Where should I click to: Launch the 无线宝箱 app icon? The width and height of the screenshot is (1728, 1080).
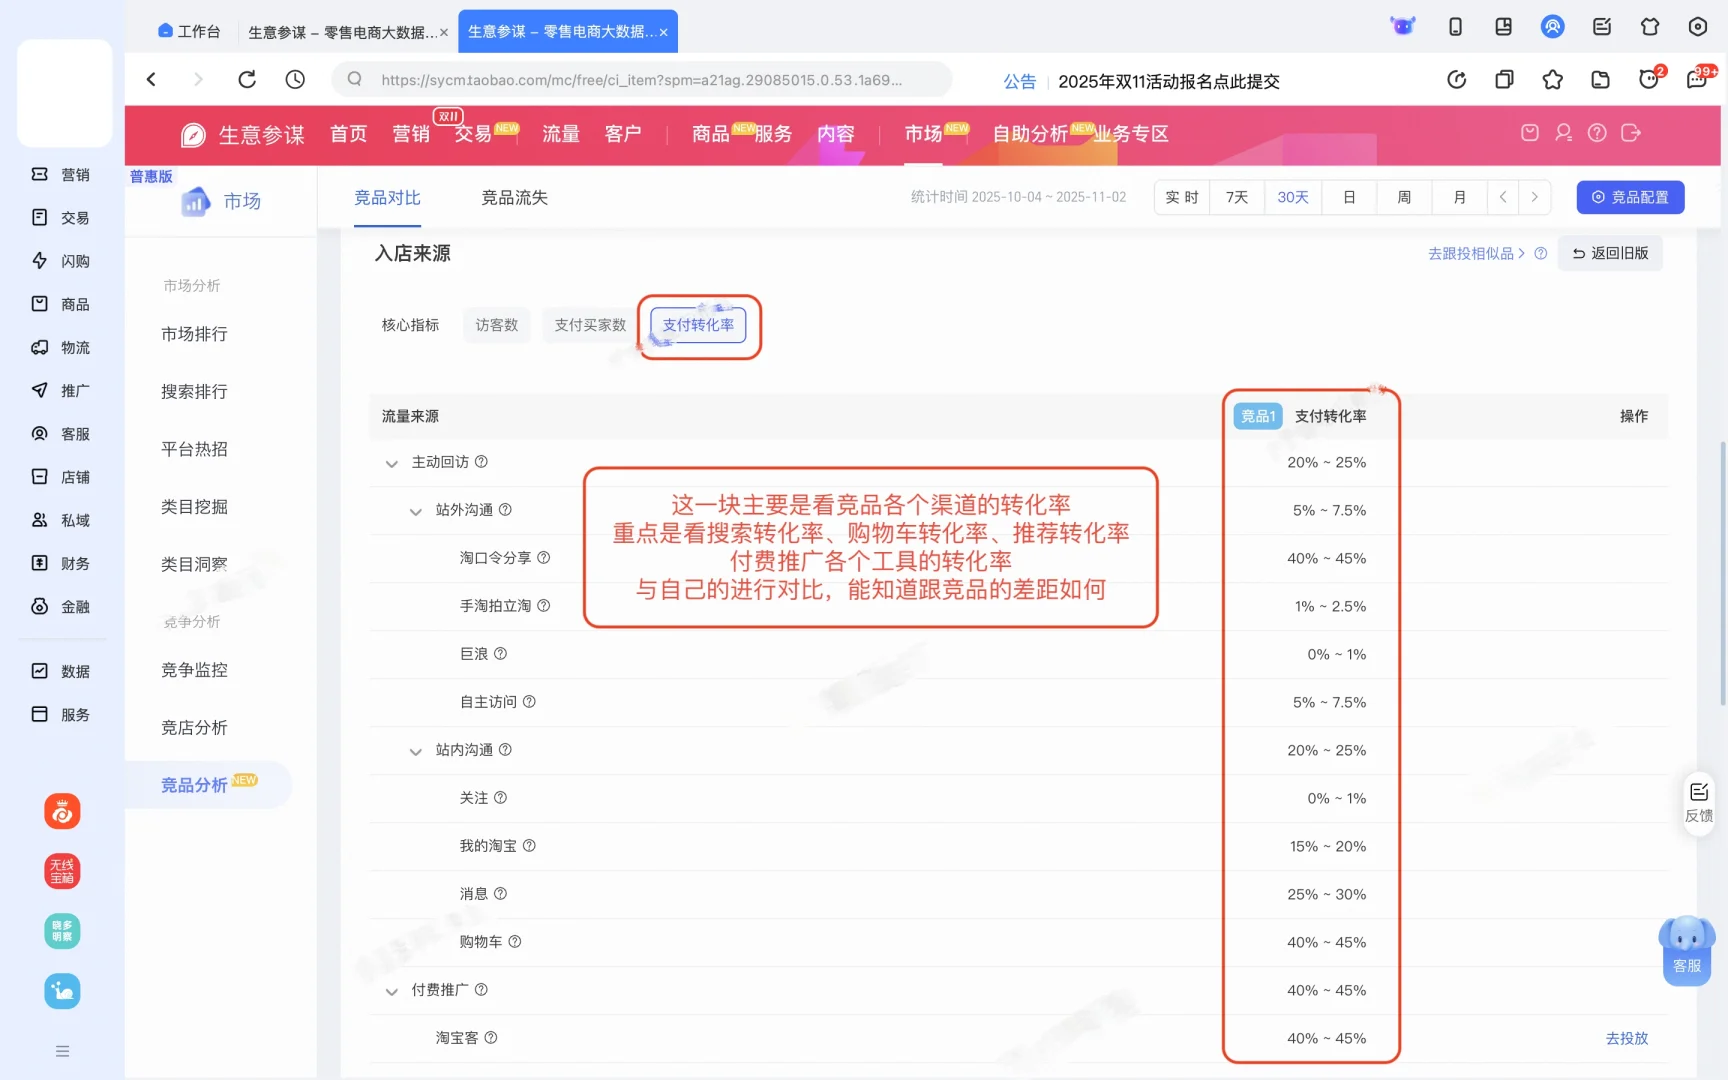[62, 871]
